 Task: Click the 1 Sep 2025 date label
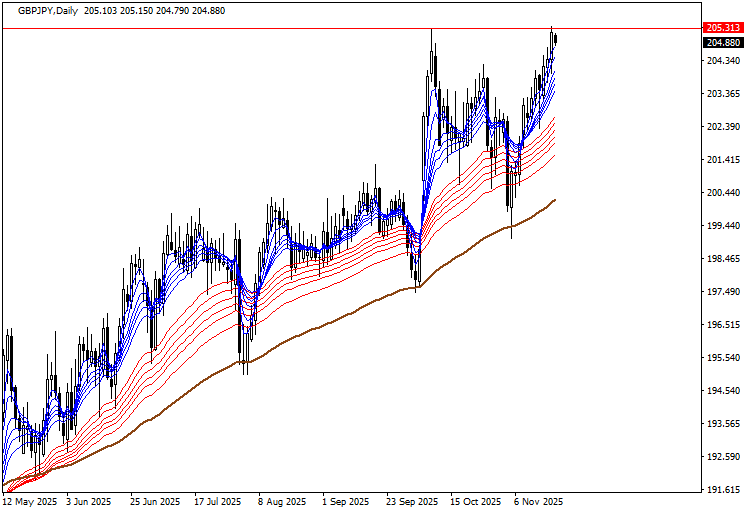[x=347, y=500]
